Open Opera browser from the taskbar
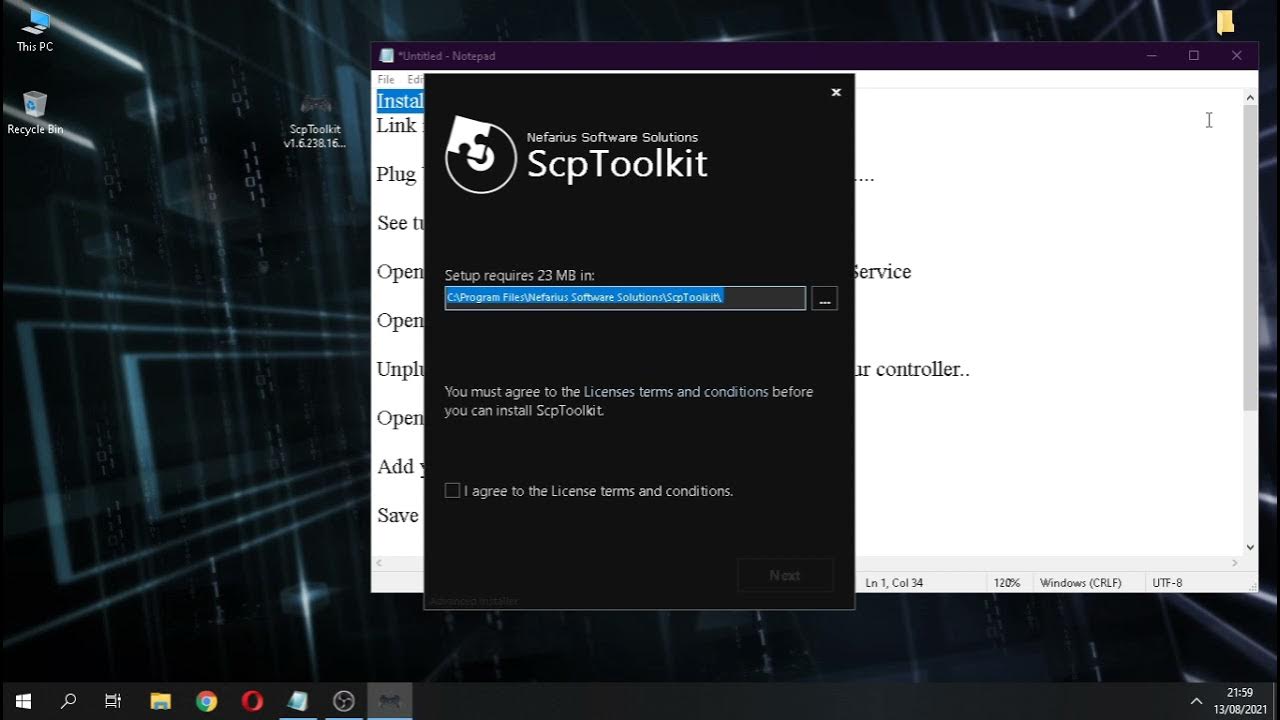Image resolution: width=1280 pixels, height=720 pixels. [x=252, y=701]
